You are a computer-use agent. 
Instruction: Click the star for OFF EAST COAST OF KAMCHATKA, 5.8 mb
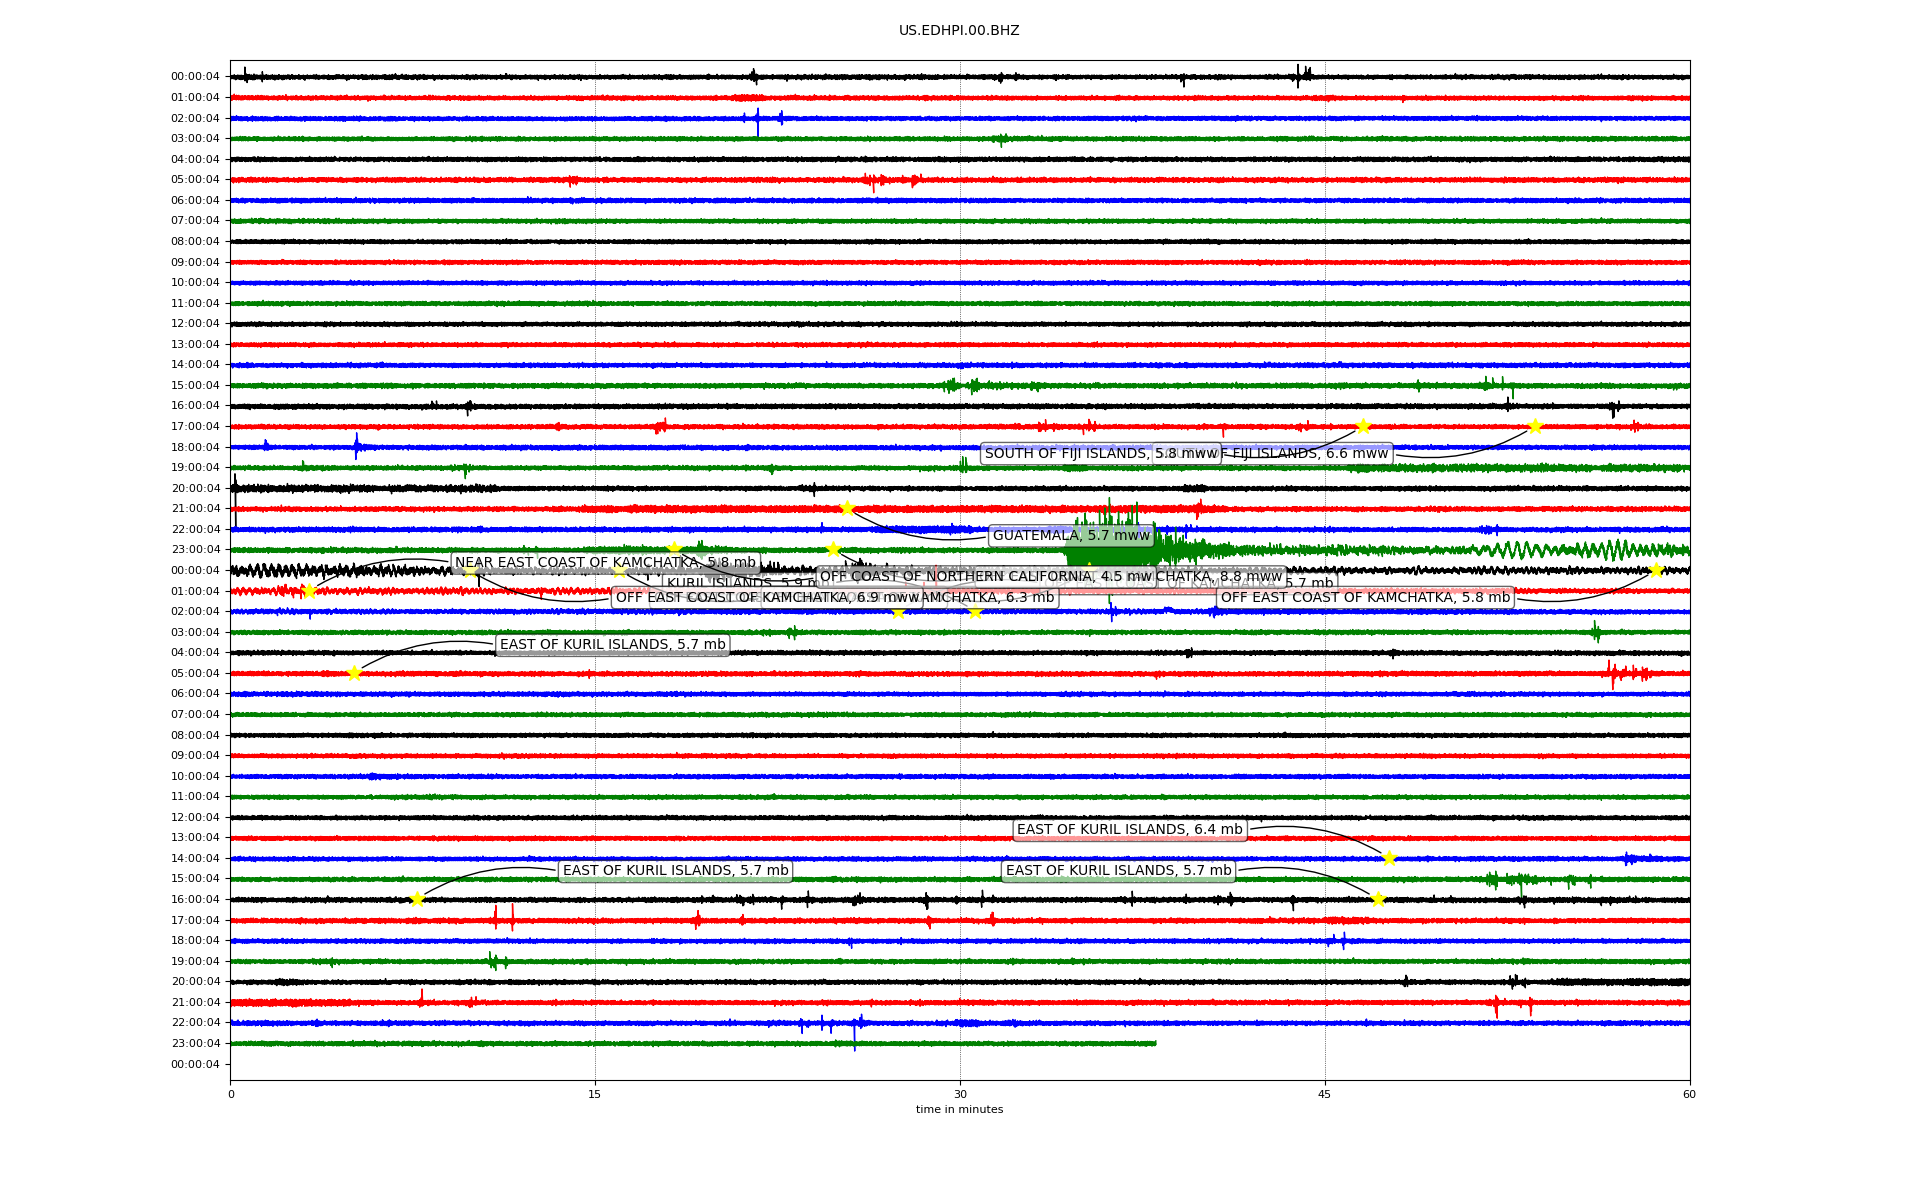tap(1655, 570)
